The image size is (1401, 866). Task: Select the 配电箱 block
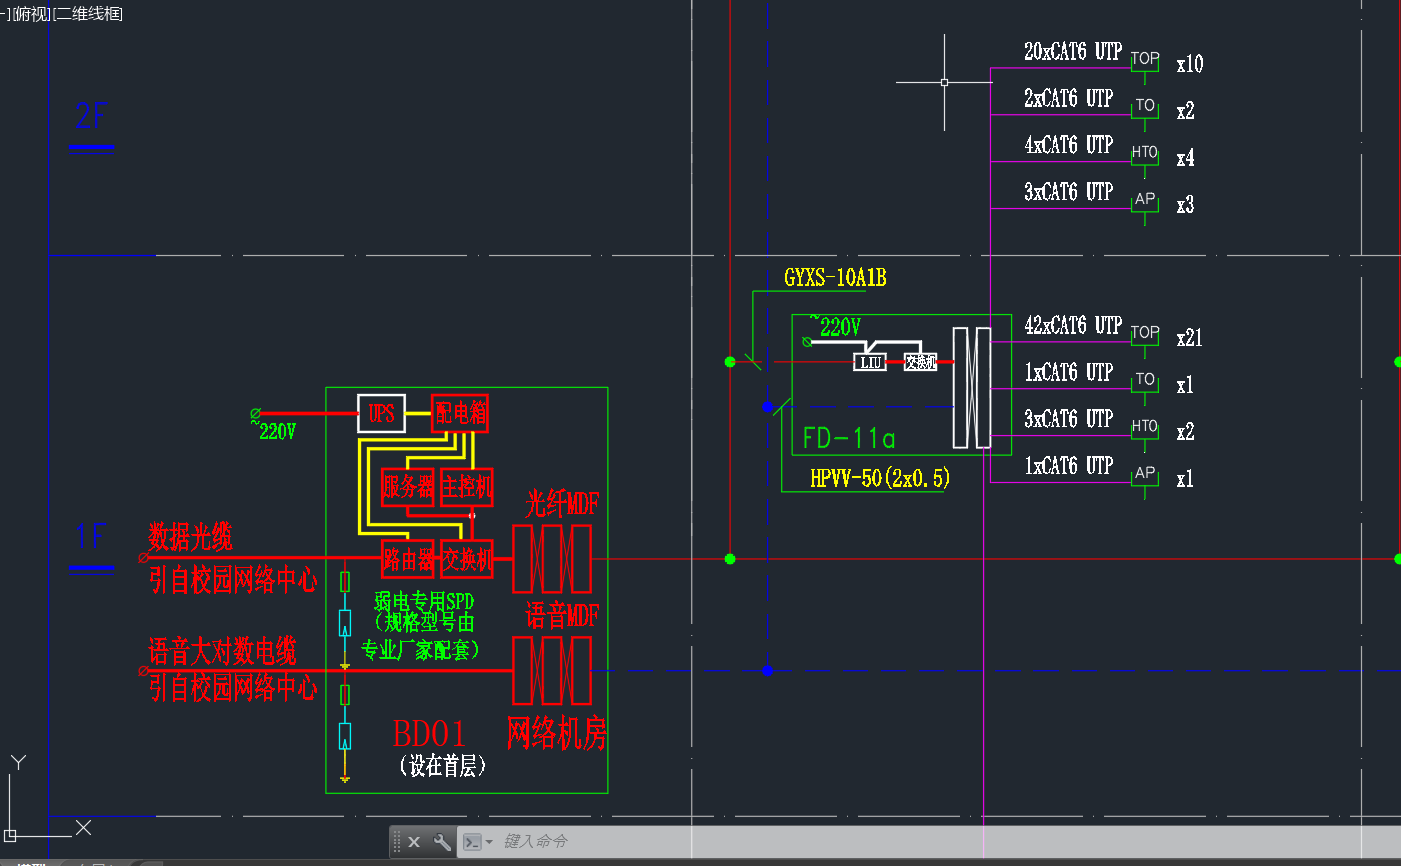pyautogui.click(x=460, y=413)
